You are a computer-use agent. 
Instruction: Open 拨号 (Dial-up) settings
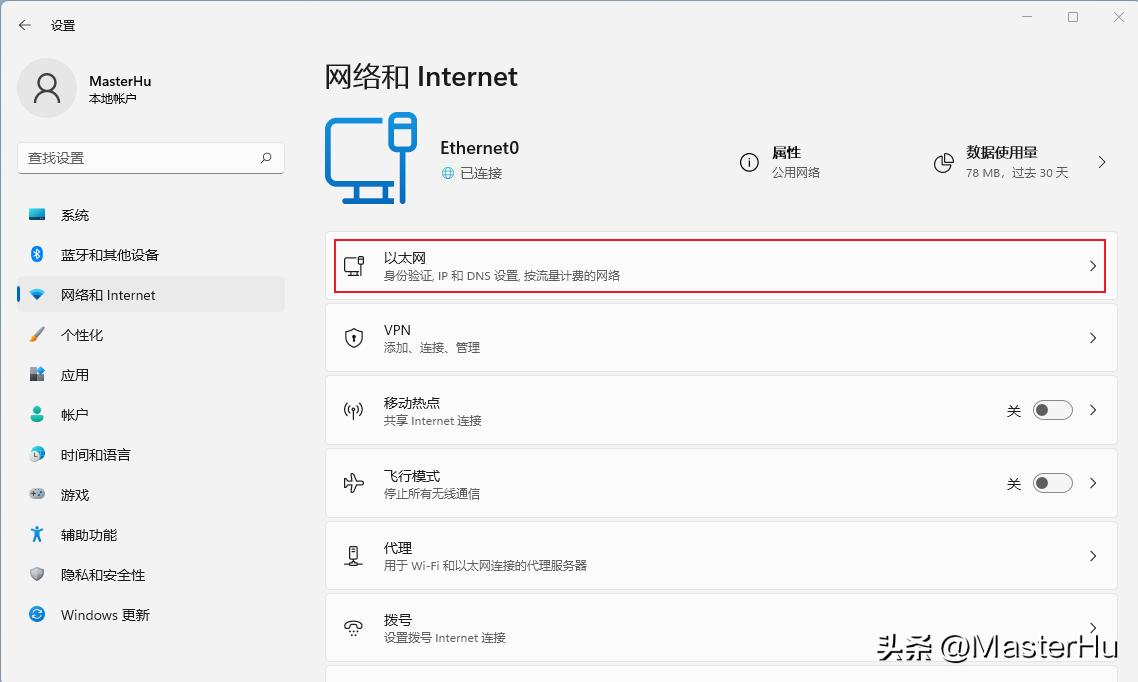(x=720, y=627)
